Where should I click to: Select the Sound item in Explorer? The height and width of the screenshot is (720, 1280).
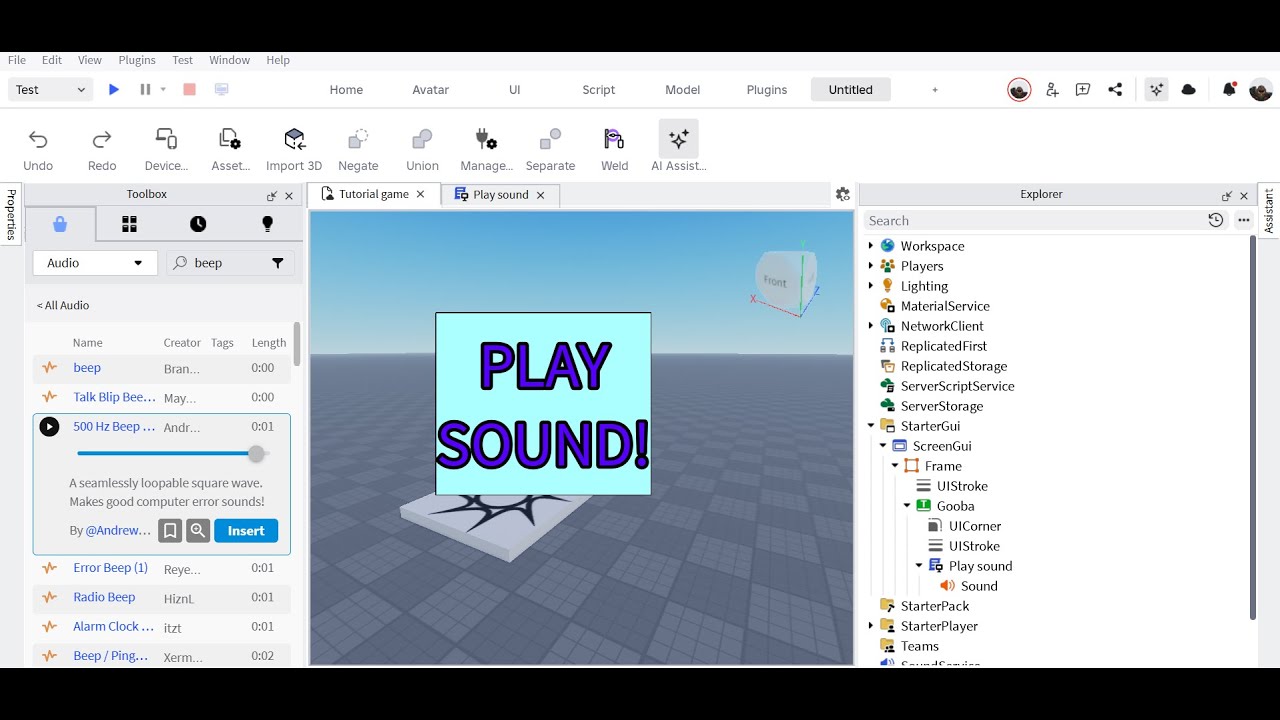coord(979,586)
